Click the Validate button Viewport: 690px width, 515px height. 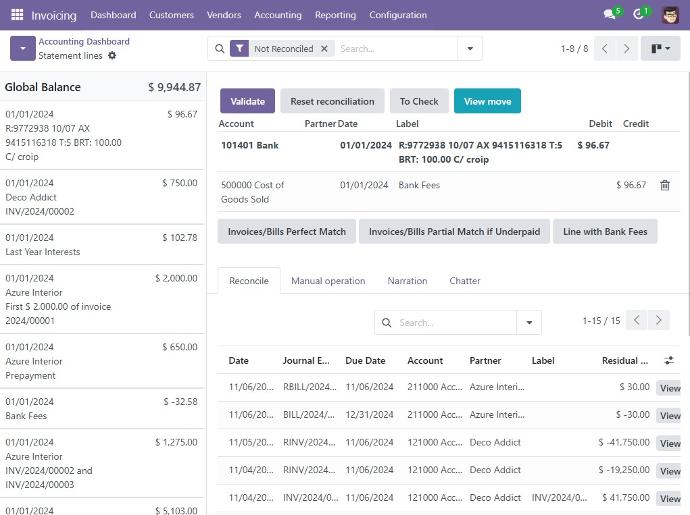248,101
